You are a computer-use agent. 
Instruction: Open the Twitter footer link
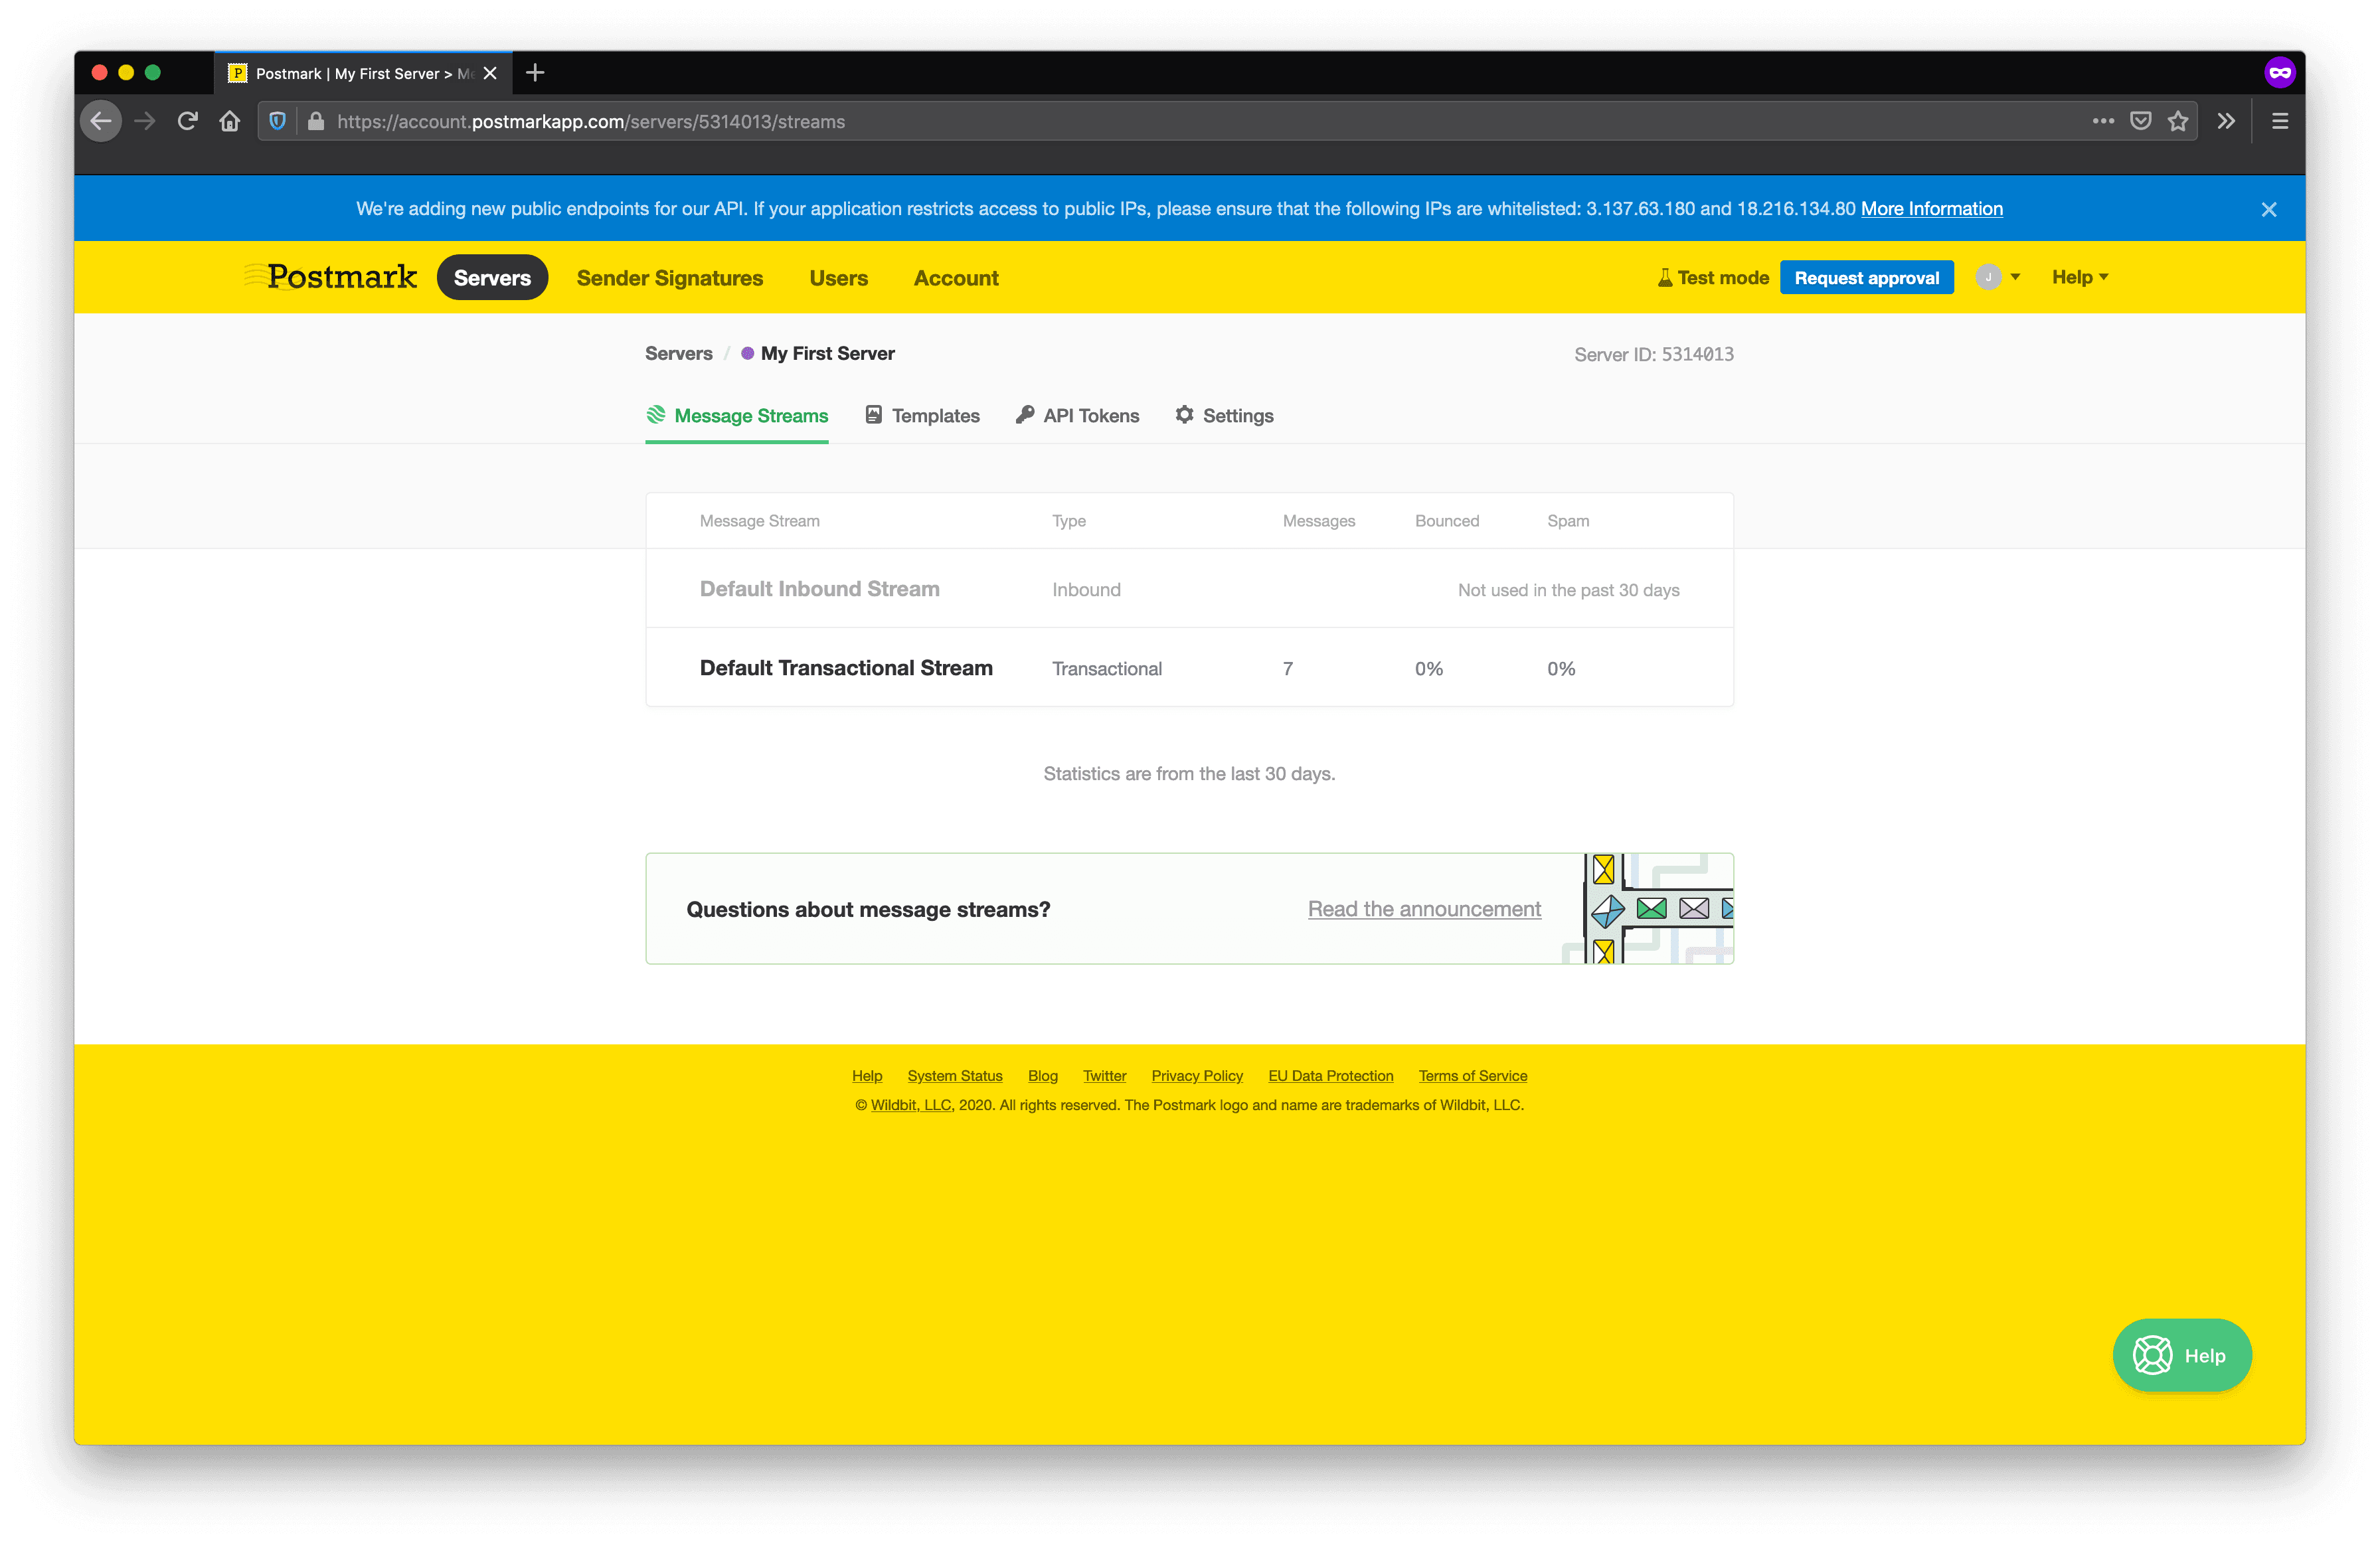point(1104,1075)
